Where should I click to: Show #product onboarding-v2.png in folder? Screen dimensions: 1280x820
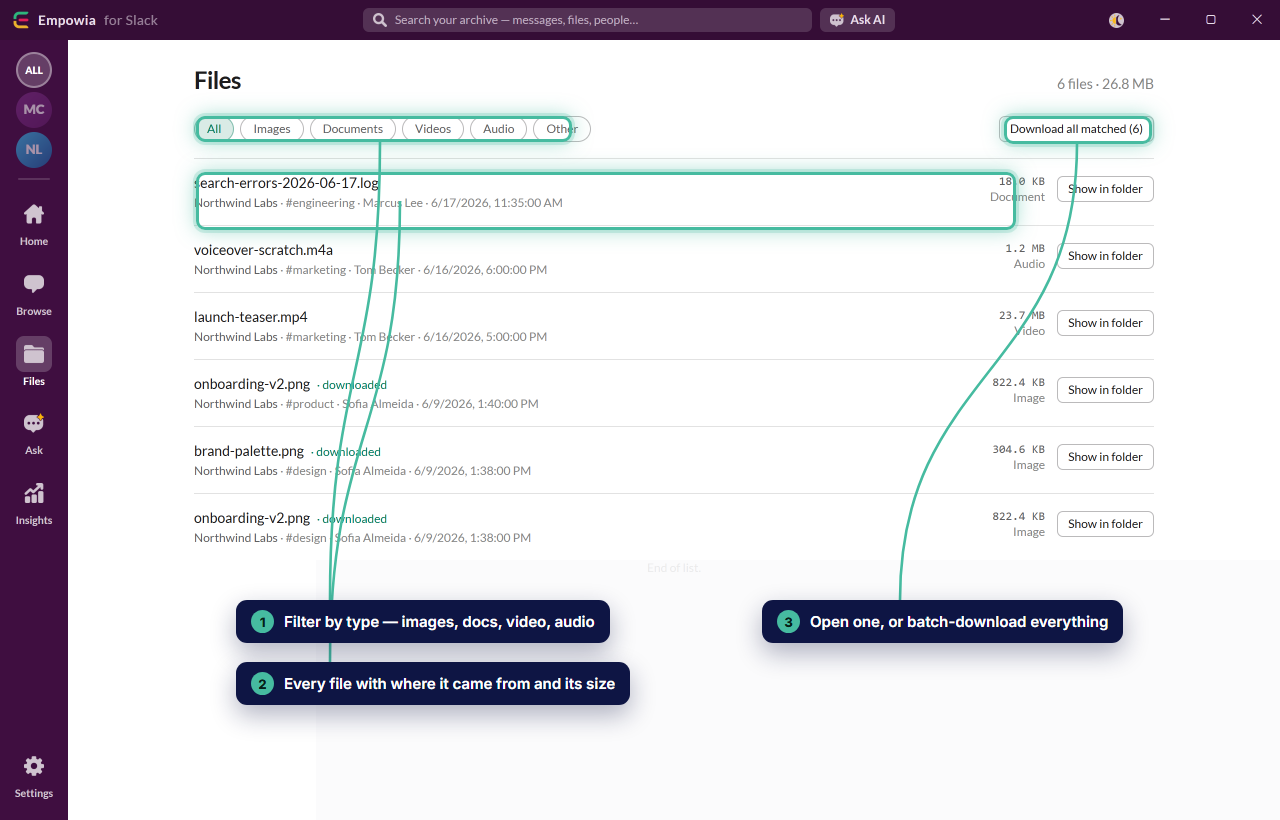point(1105,390)
